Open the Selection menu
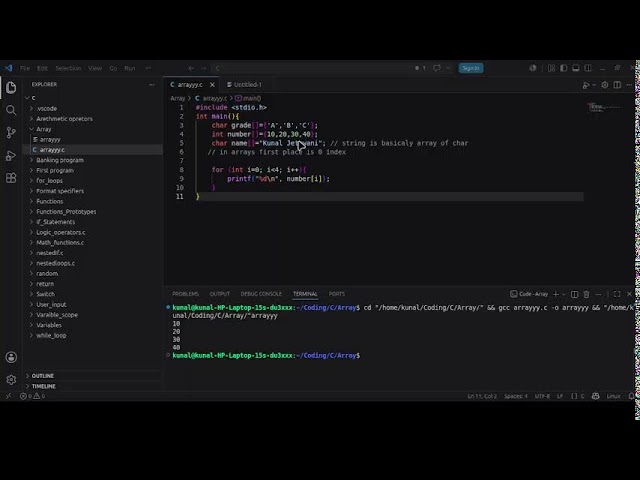 pyautogui.click(x=68, y=68)
